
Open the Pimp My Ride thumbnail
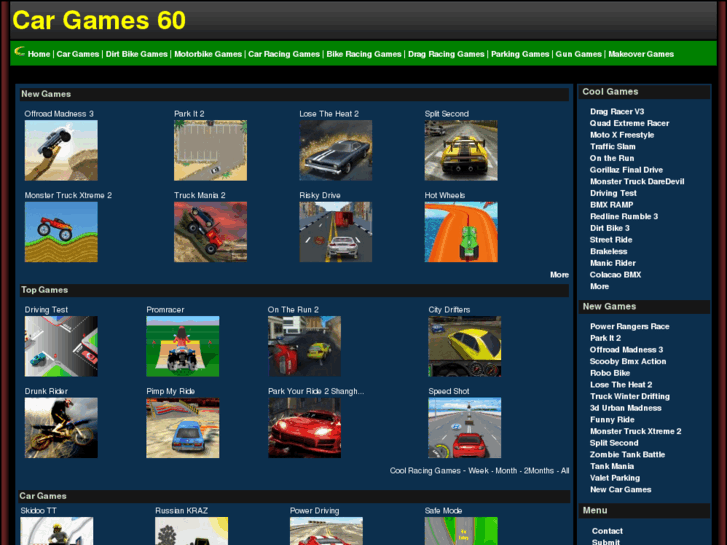(x=183, y=428)
